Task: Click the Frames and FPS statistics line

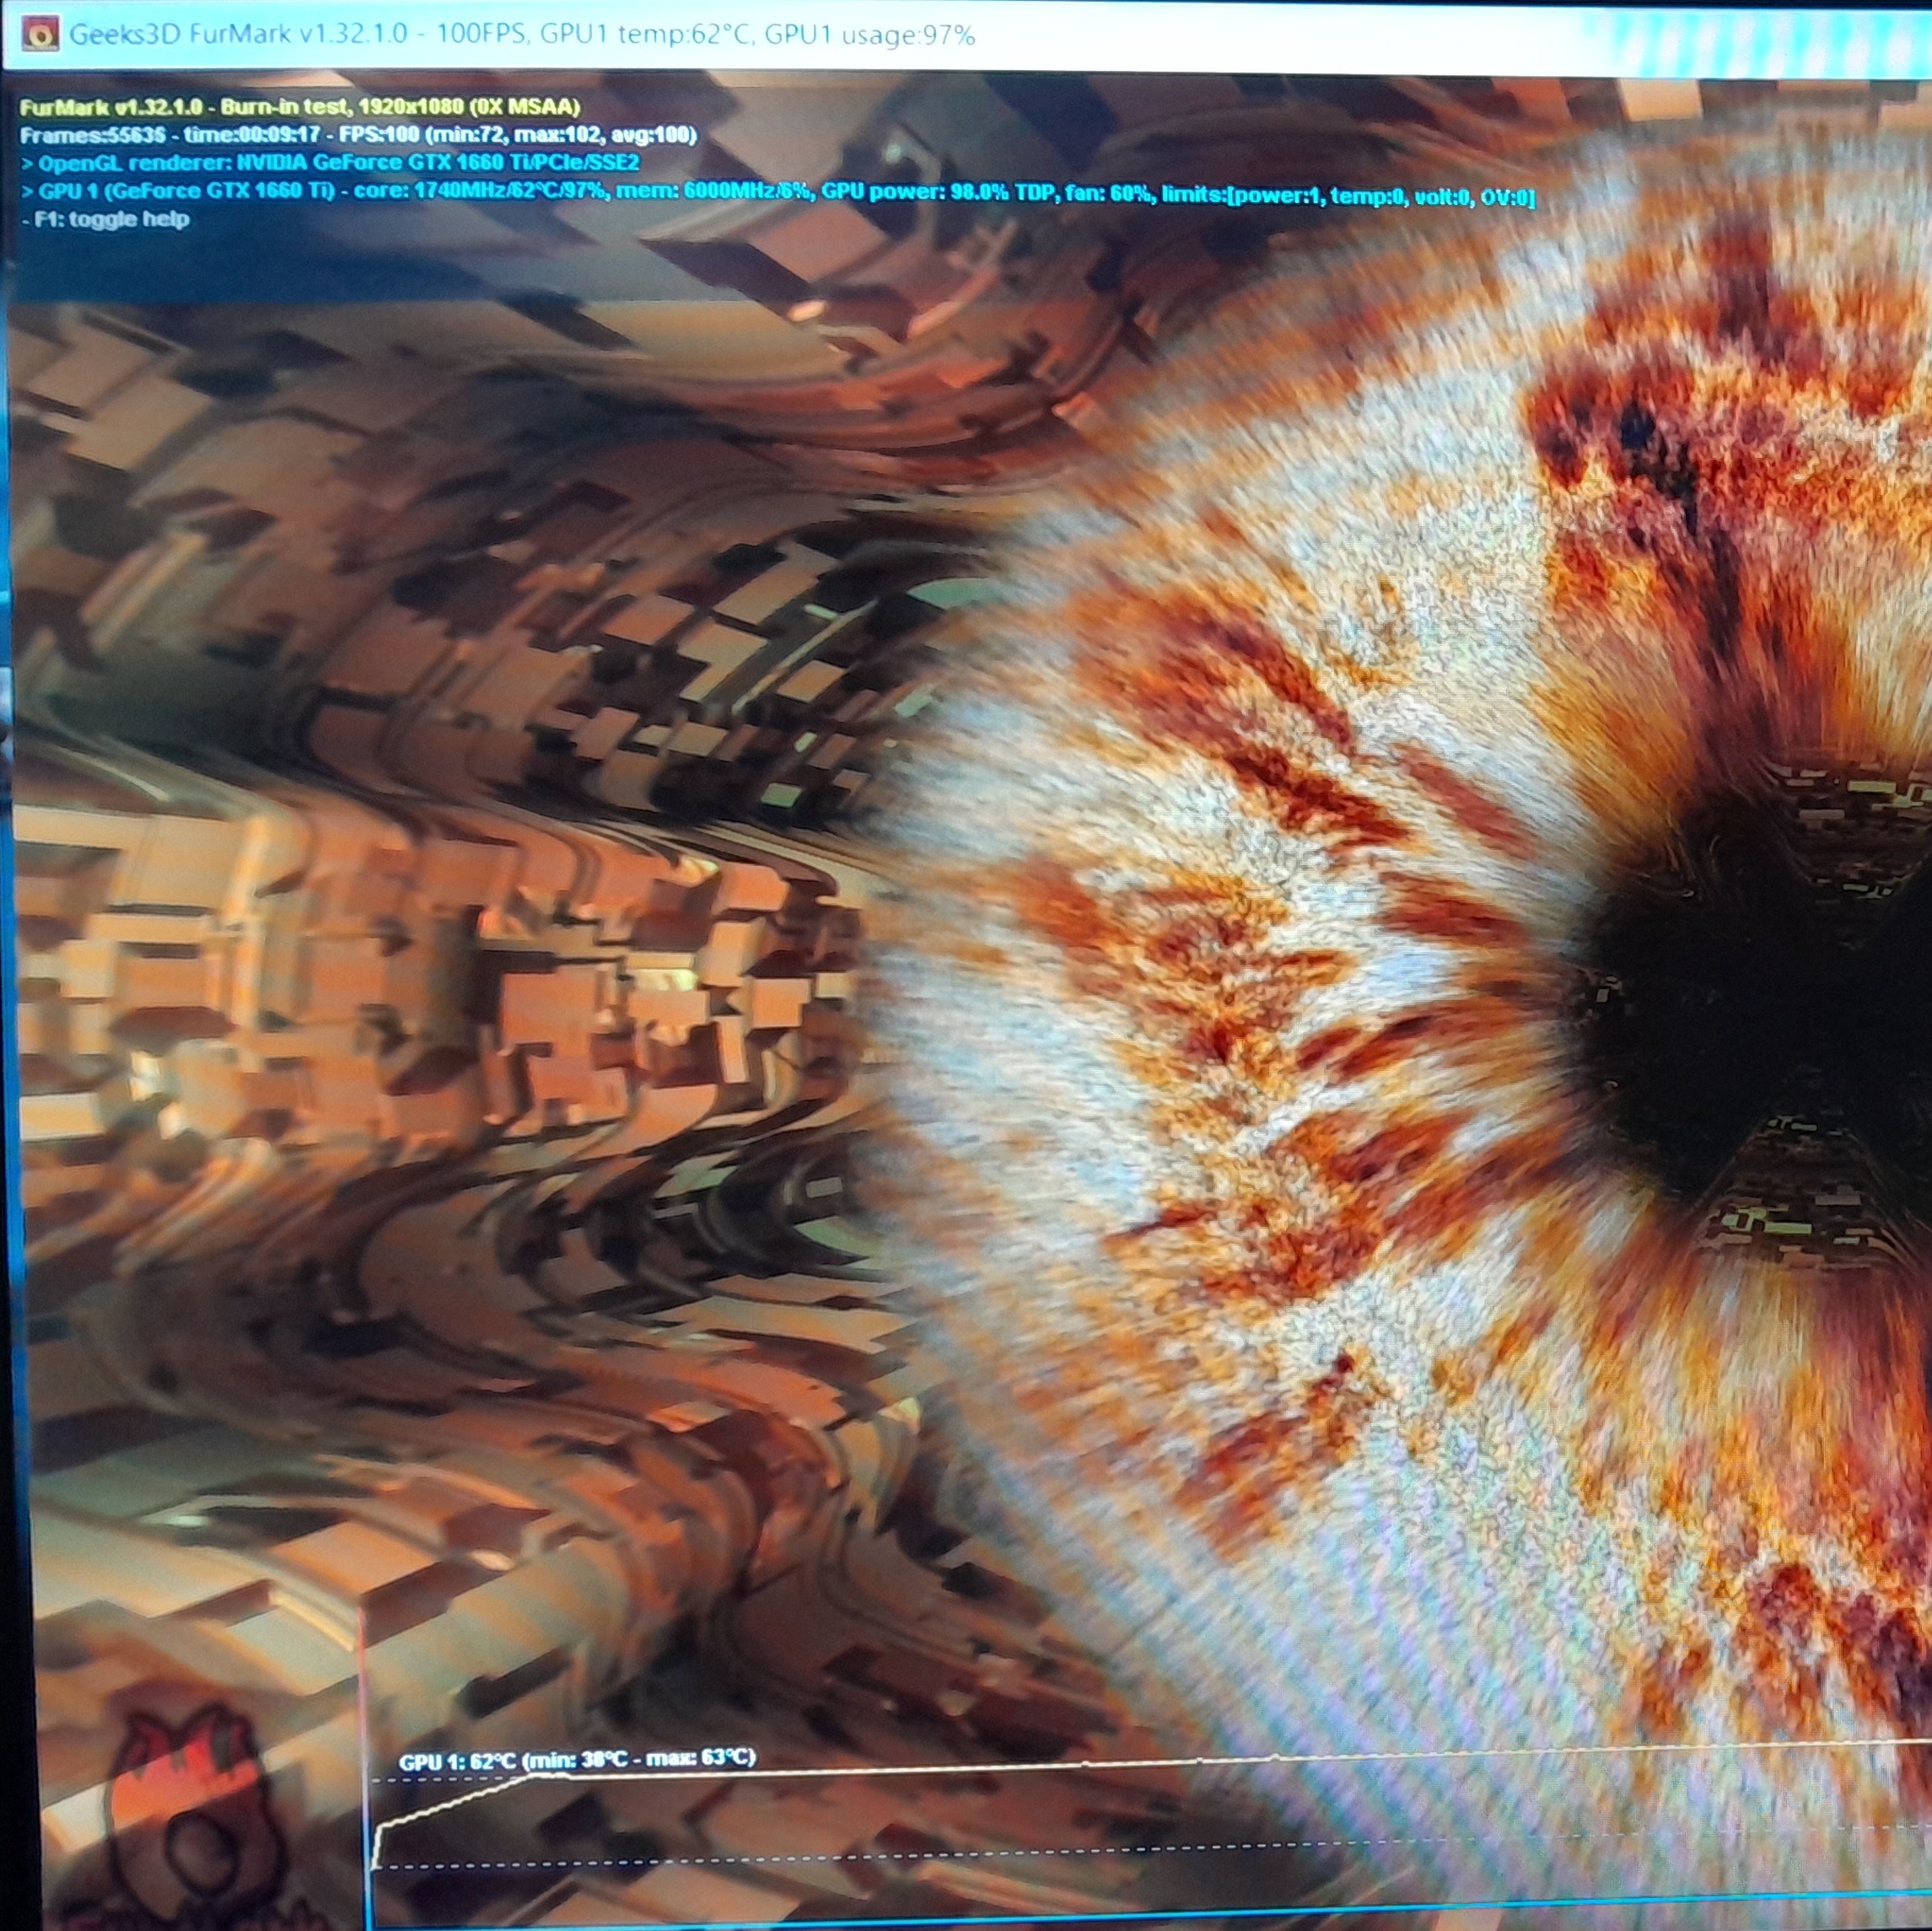Action: (x=358, y=134)
